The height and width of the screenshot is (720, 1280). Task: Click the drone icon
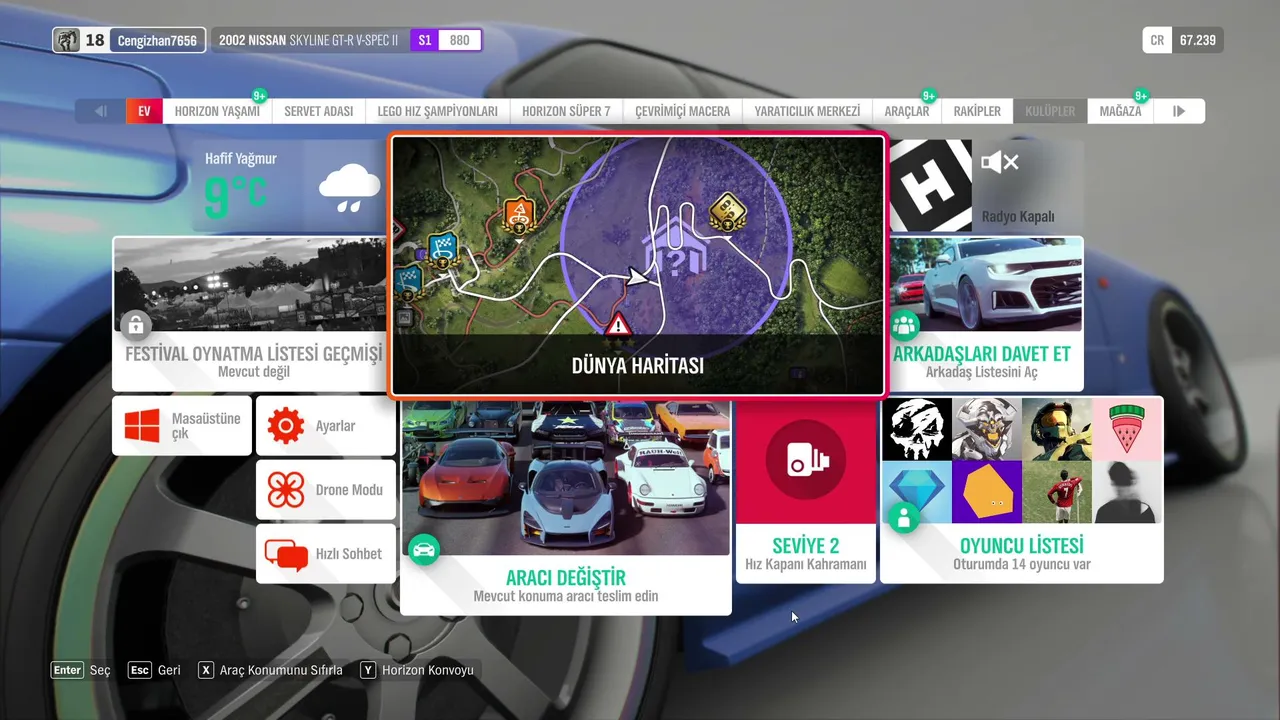(286, 490)
